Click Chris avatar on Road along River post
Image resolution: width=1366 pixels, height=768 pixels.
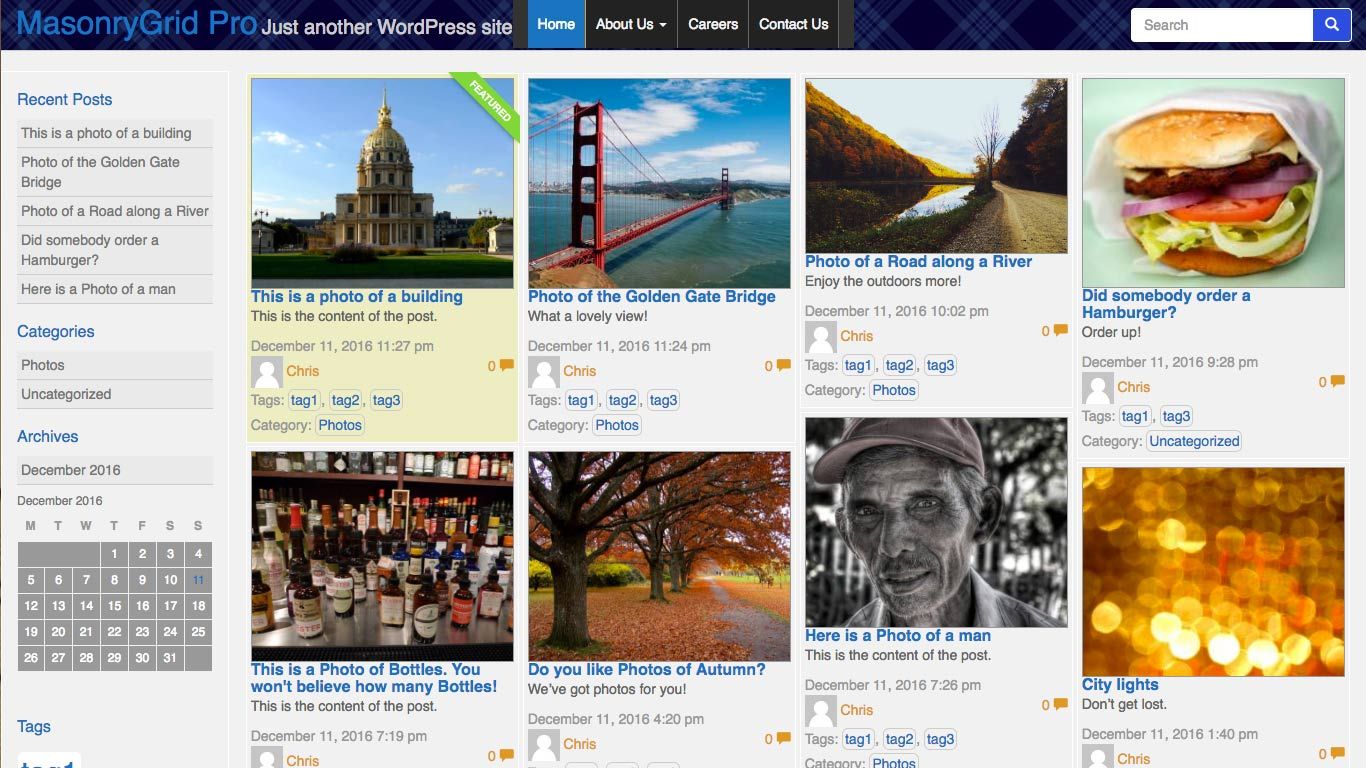821,337
